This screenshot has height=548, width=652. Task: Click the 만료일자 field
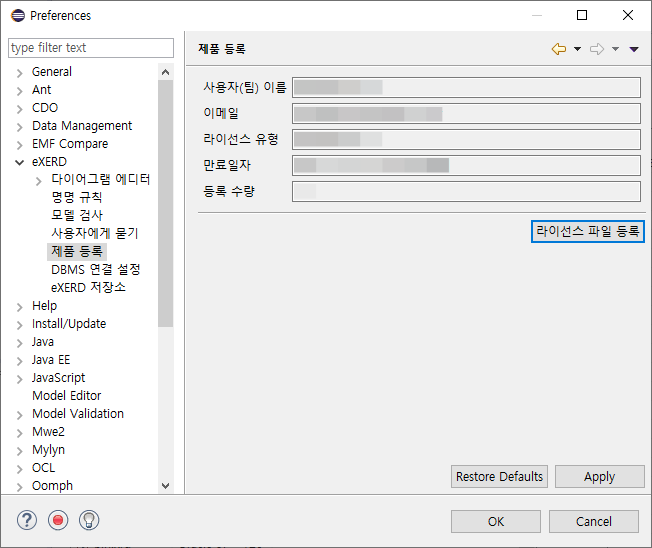466,165
